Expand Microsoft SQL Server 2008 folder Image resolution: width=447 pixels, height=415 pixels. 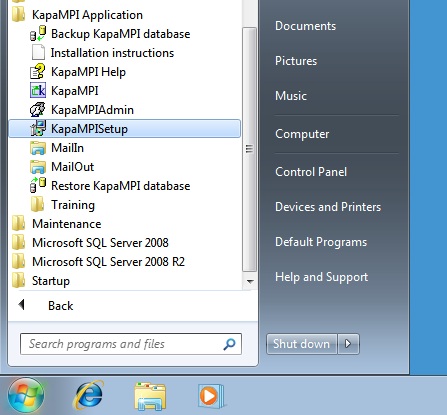(100, 243)
